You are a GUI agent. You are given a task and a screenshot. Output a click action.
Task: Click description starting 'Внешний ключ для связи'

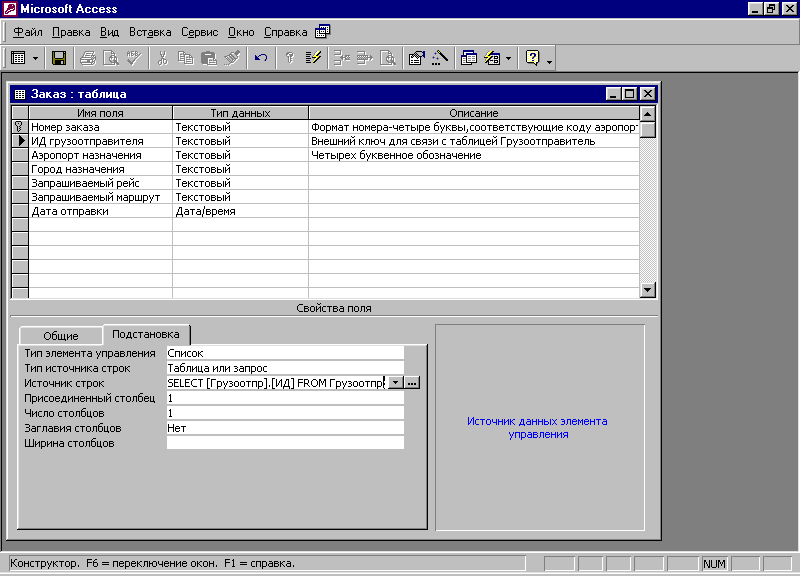click(x=453, y=141)
